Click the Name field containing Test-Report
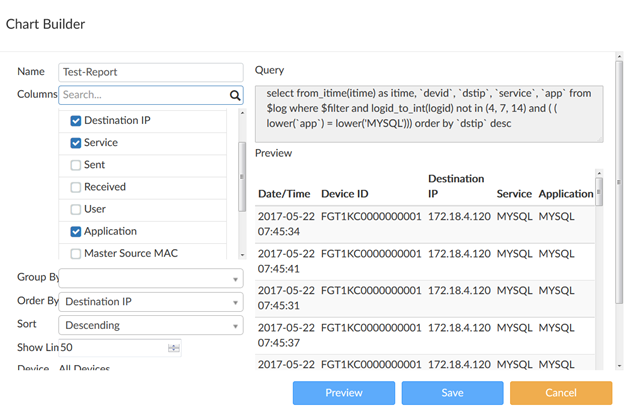The height and width of the screenshot is (415, 624). [151, 72]
